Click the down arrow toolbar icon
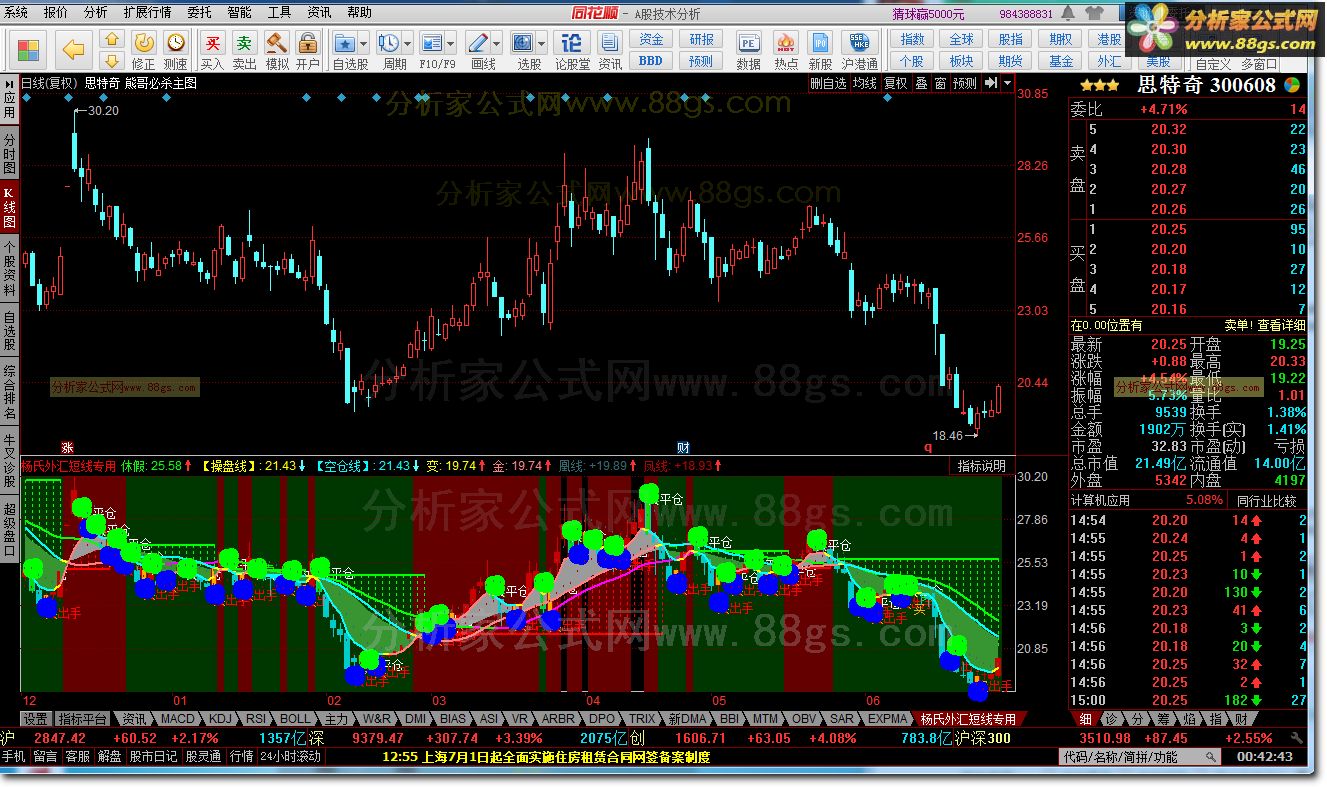The height and width of the screenshot is (787, 1327). click(x=112, y=60)
